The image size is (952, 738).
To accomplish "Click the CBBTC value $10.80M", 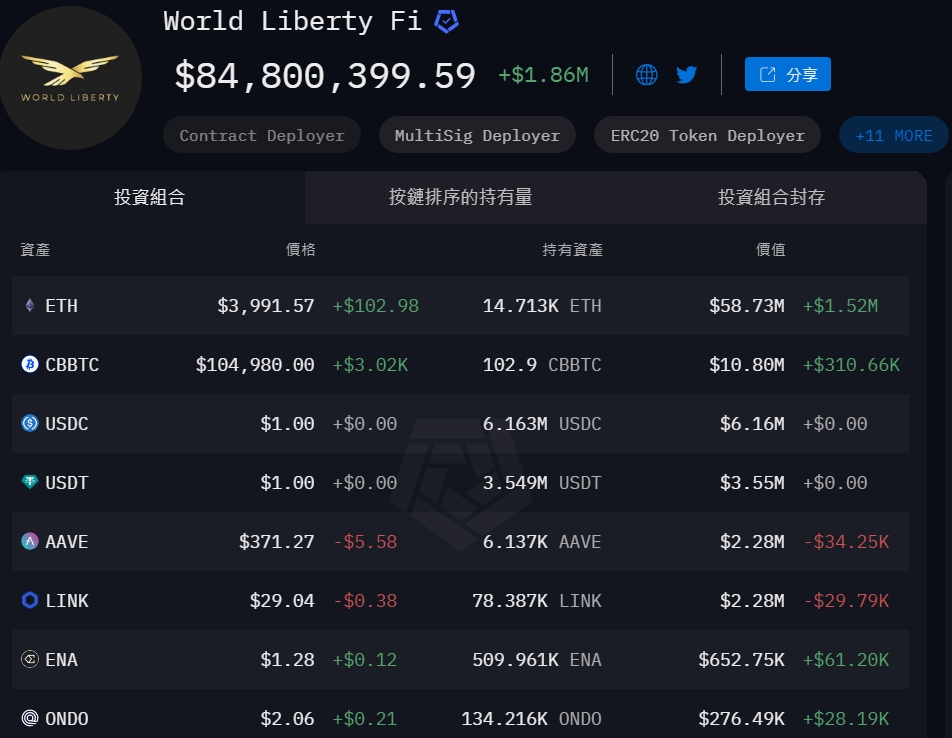I will pos(747,364).
